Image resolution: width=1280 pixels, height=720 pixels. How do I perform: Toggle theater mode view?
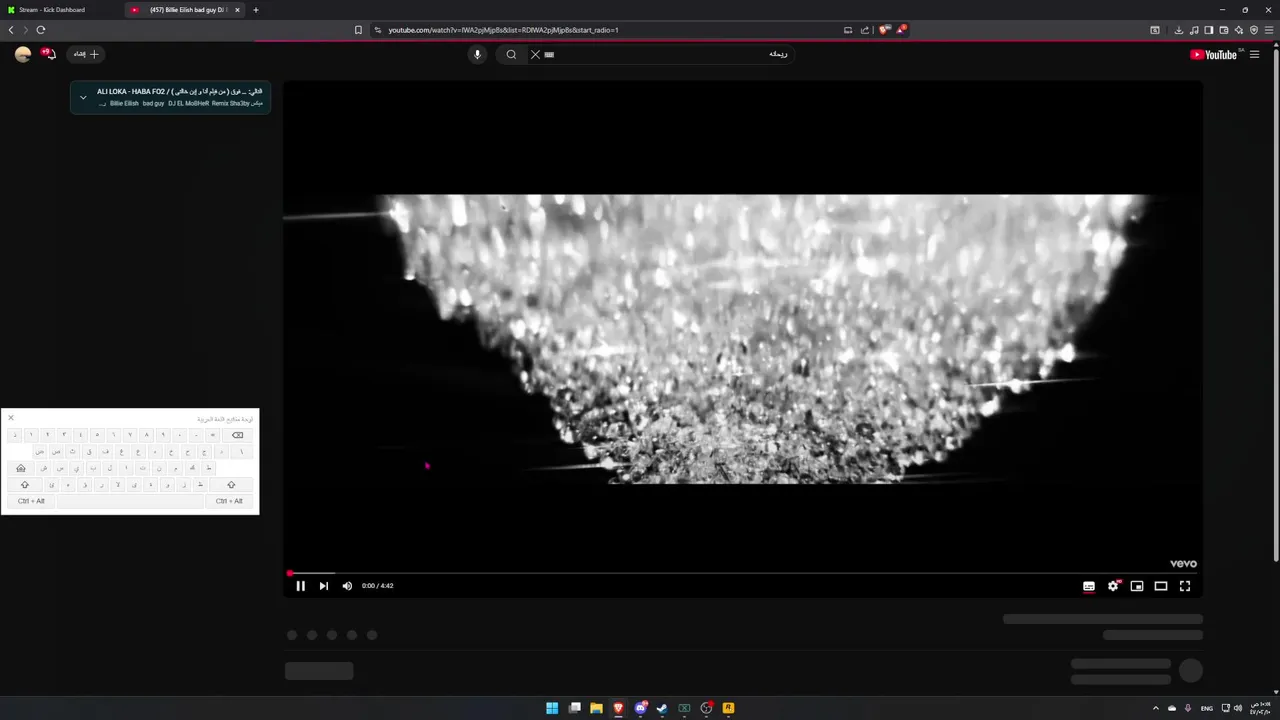1161,586
